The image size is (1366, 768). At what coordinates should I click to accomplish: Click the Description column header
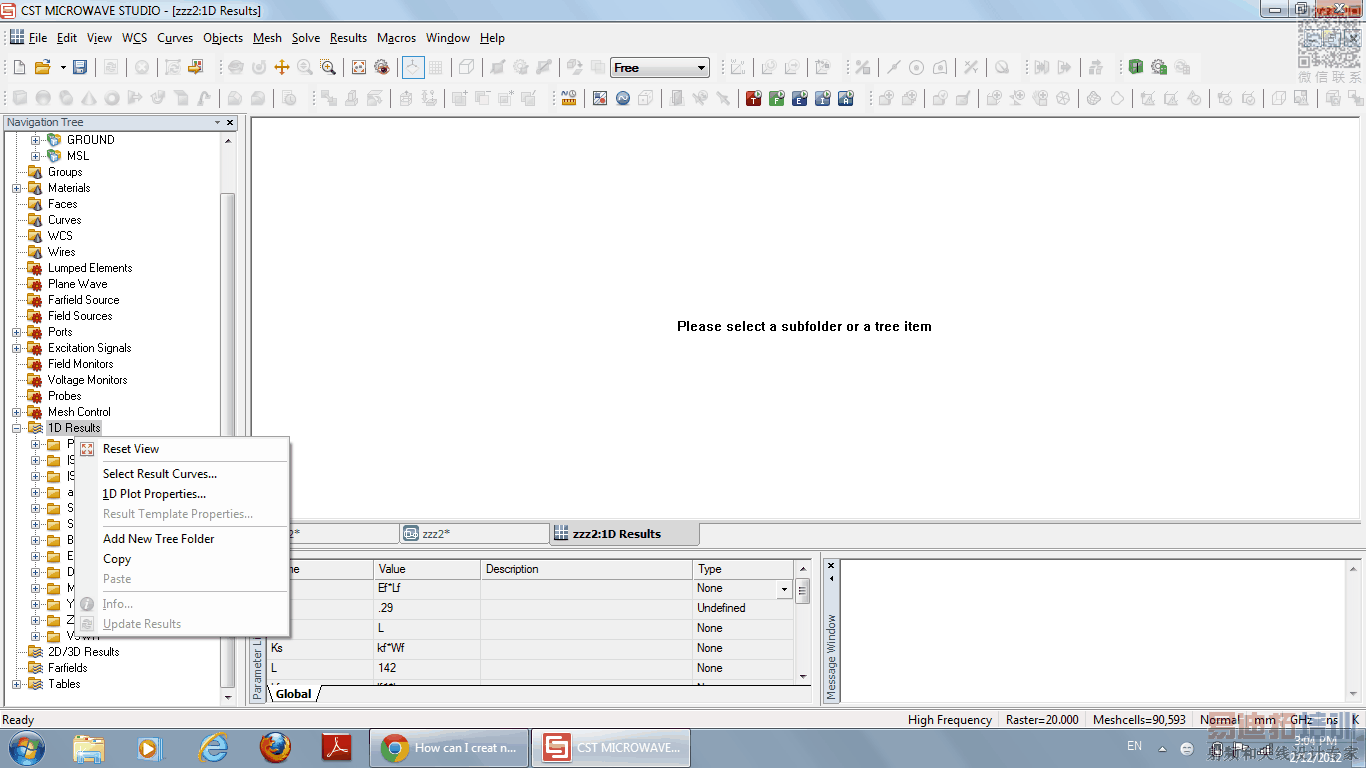(x=587, y=569)
